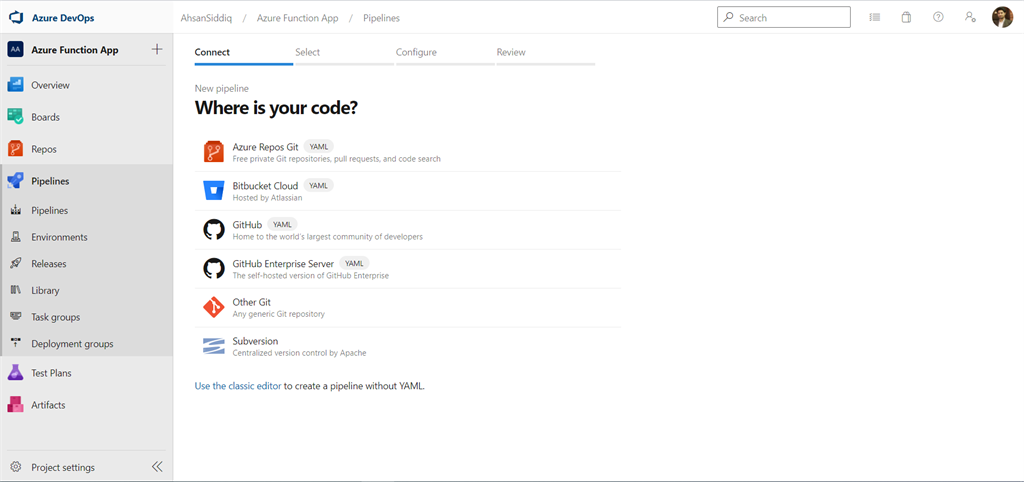Click the Azure Repos Git icon
This screenshot has width=1024, height=482.
tap(214, 152)
